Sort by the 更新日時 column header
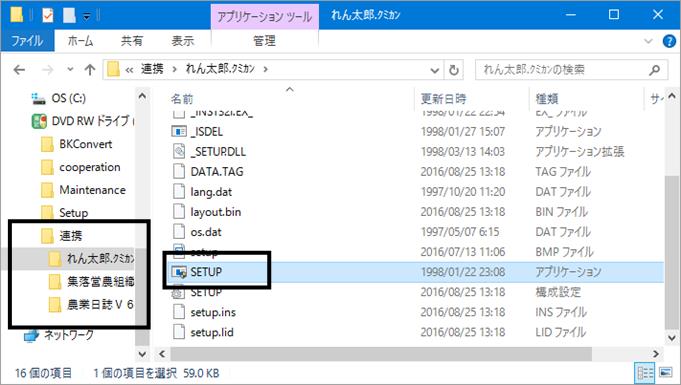 click(x=443, y=99)
